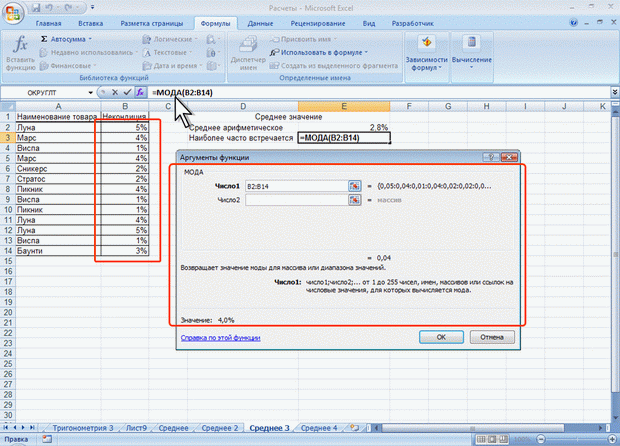Select the Среднее 2 sheet tab

pyautogui.click(x=220, y=427)
